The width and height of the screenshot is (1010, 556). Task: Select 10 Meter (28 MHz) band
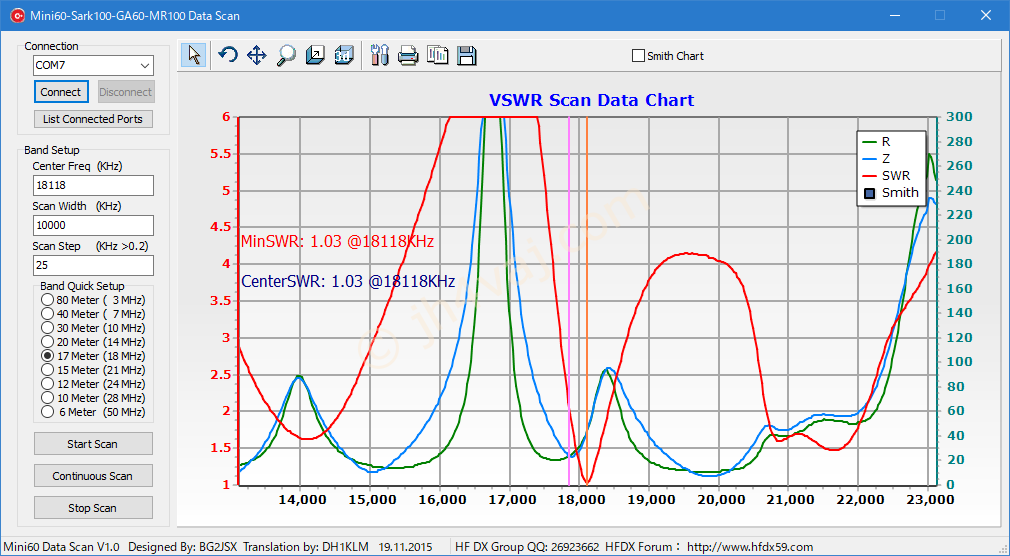tap(47, 398)
